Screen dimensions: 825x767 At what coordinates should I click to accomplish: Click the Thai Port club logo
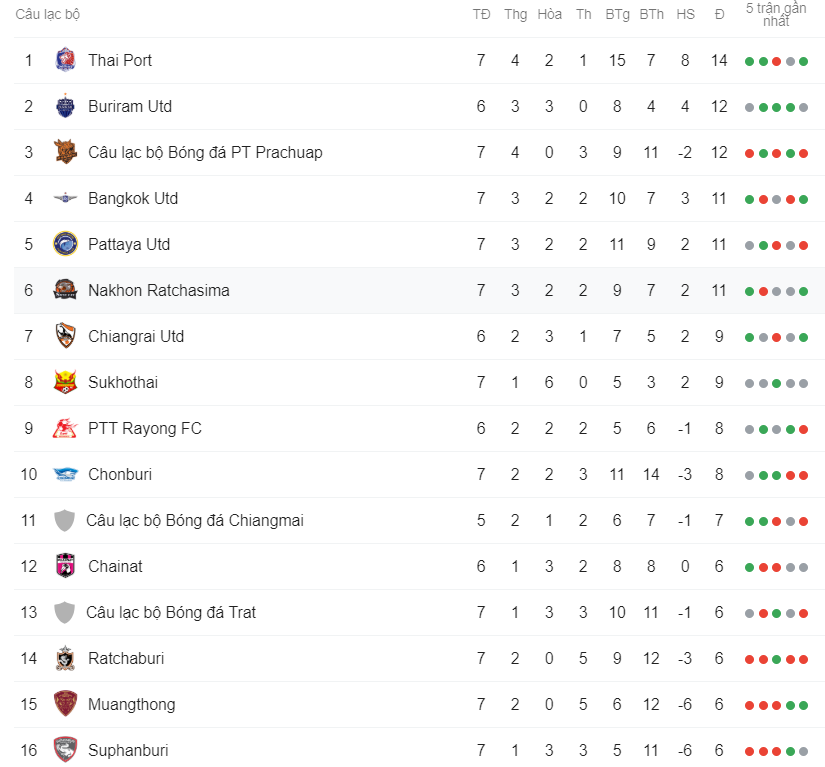[65, 60]
